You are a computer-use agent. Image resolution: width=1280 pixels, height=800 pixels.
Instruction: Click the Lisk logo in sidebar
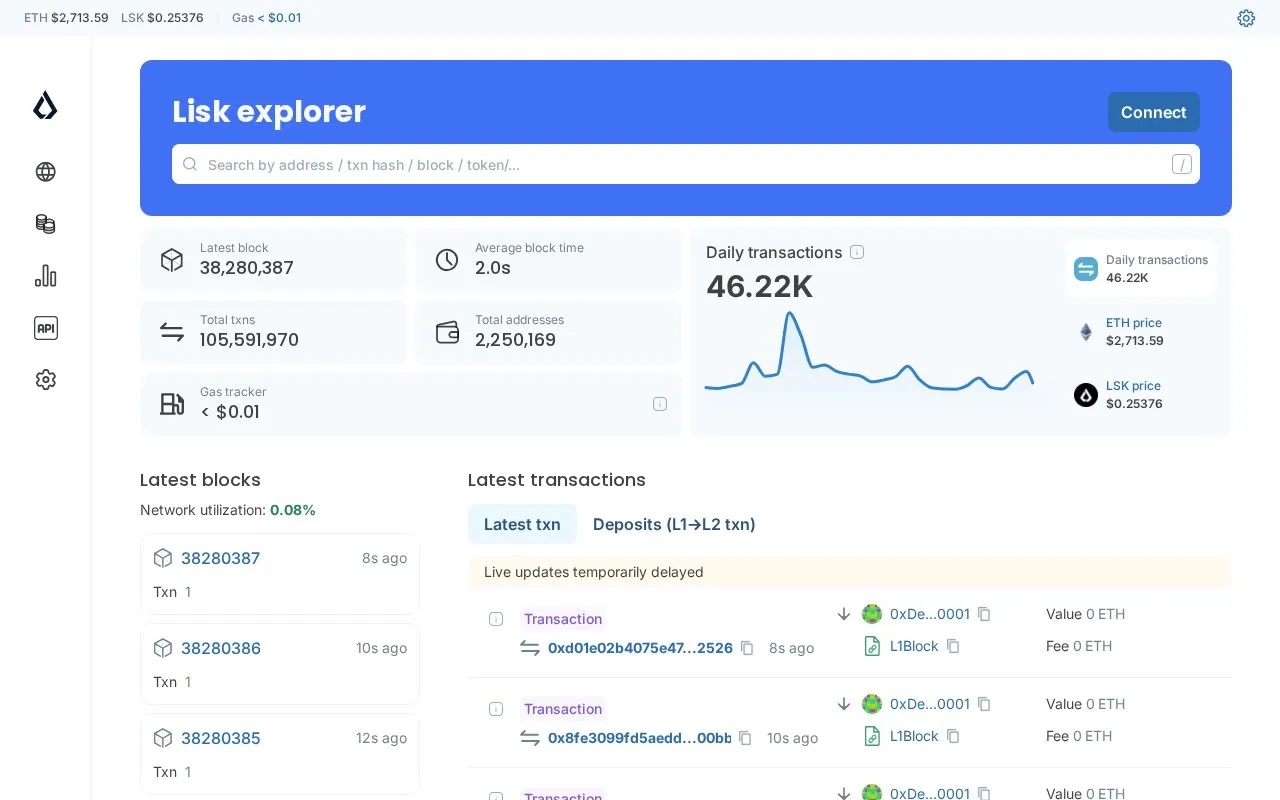[x=45, y=106]
